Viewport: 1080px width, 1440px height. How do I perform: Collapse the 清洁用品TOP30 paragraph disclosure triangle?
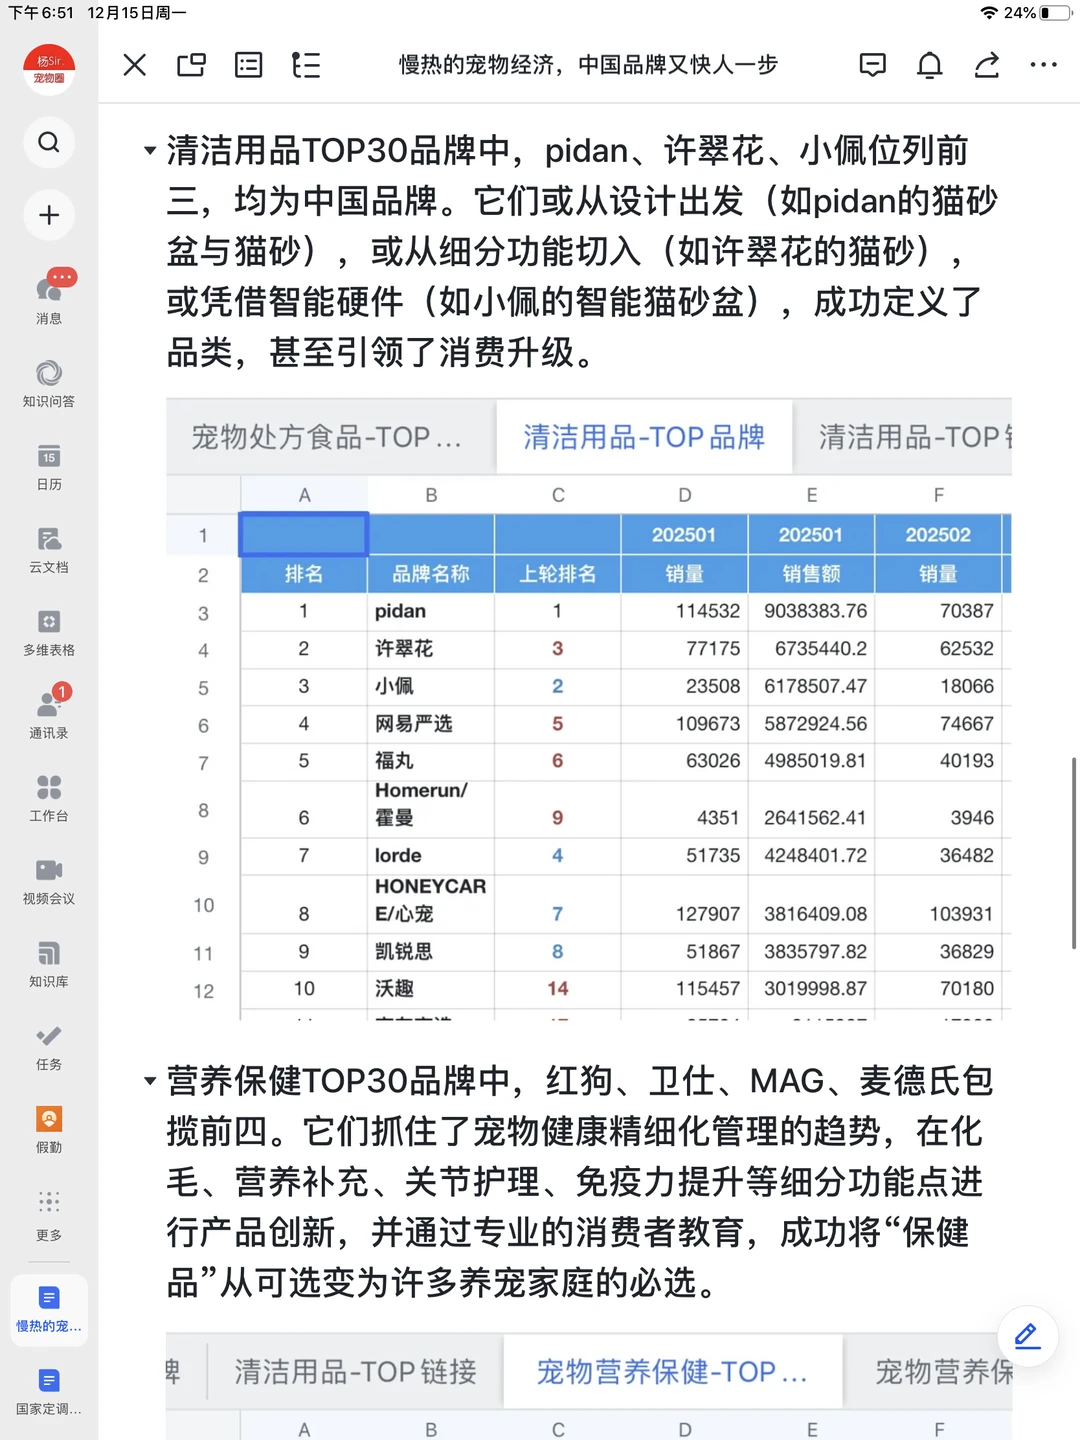click(150, 152)
